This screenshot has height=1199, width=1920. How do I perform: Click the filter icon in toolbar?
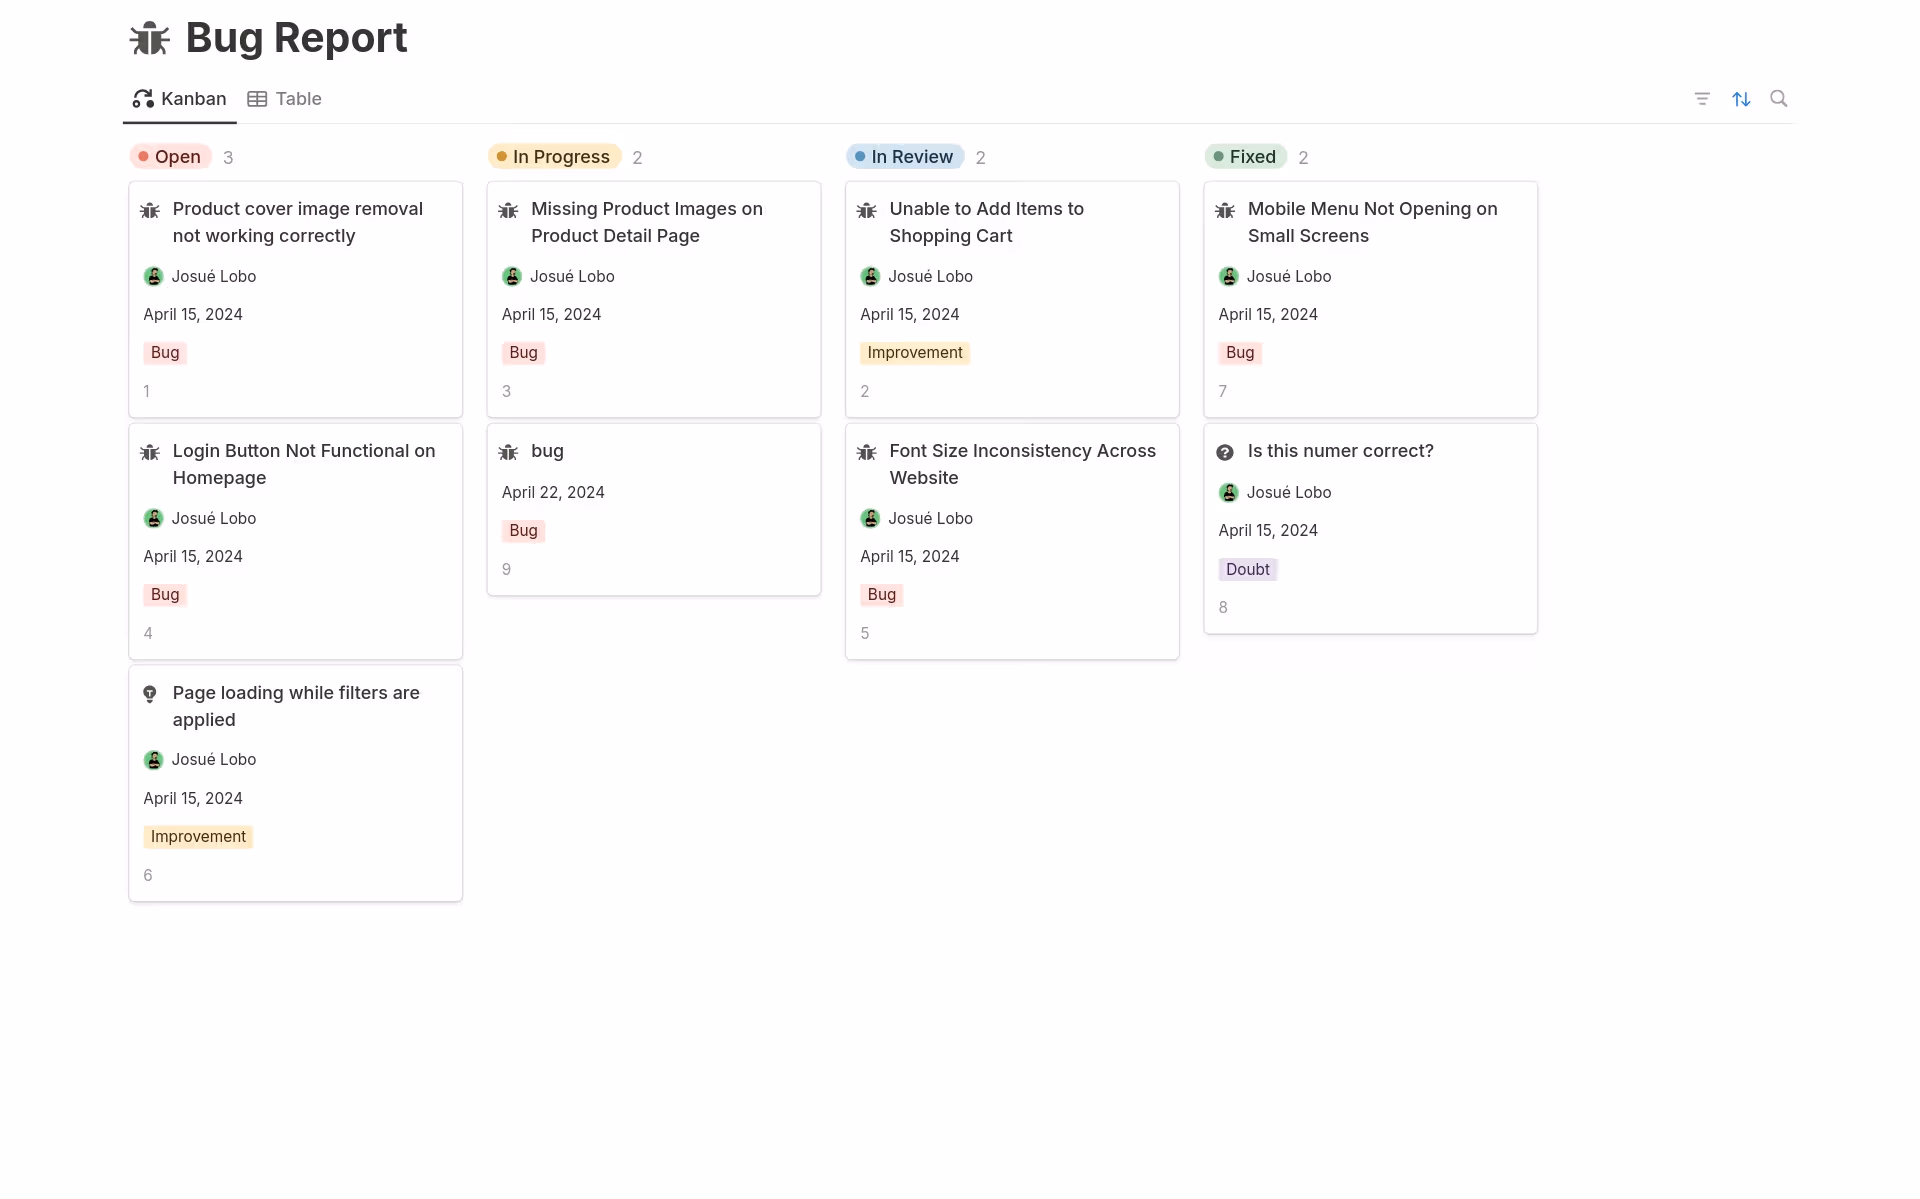pos(1702,99)
